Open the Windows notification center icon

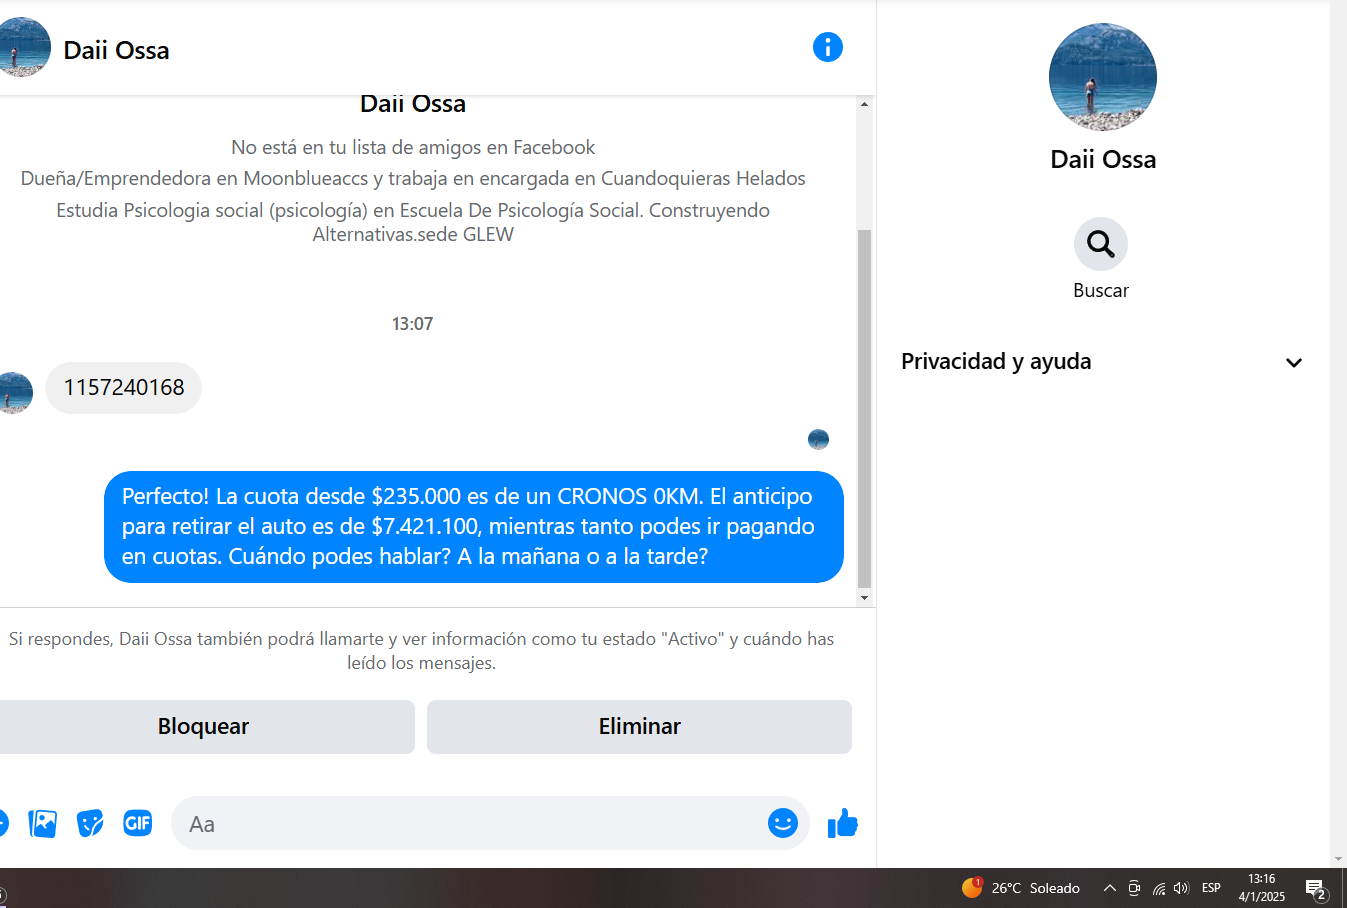coord(1316,888)
